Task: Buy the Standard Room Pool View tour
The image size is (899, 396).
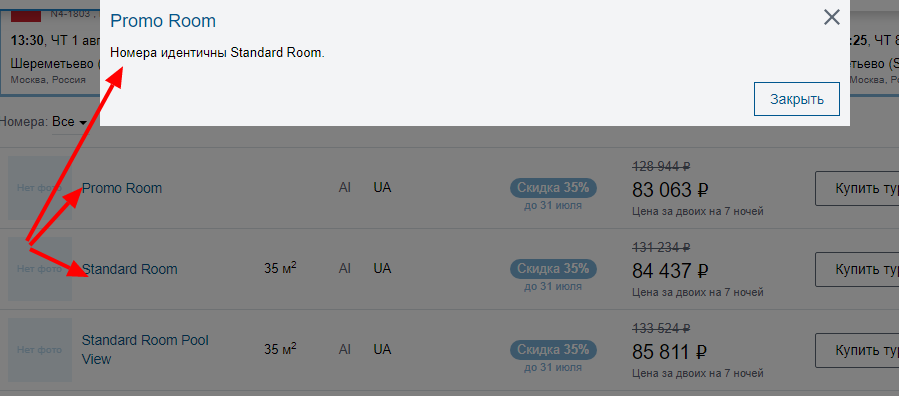Action: [857, 350]
